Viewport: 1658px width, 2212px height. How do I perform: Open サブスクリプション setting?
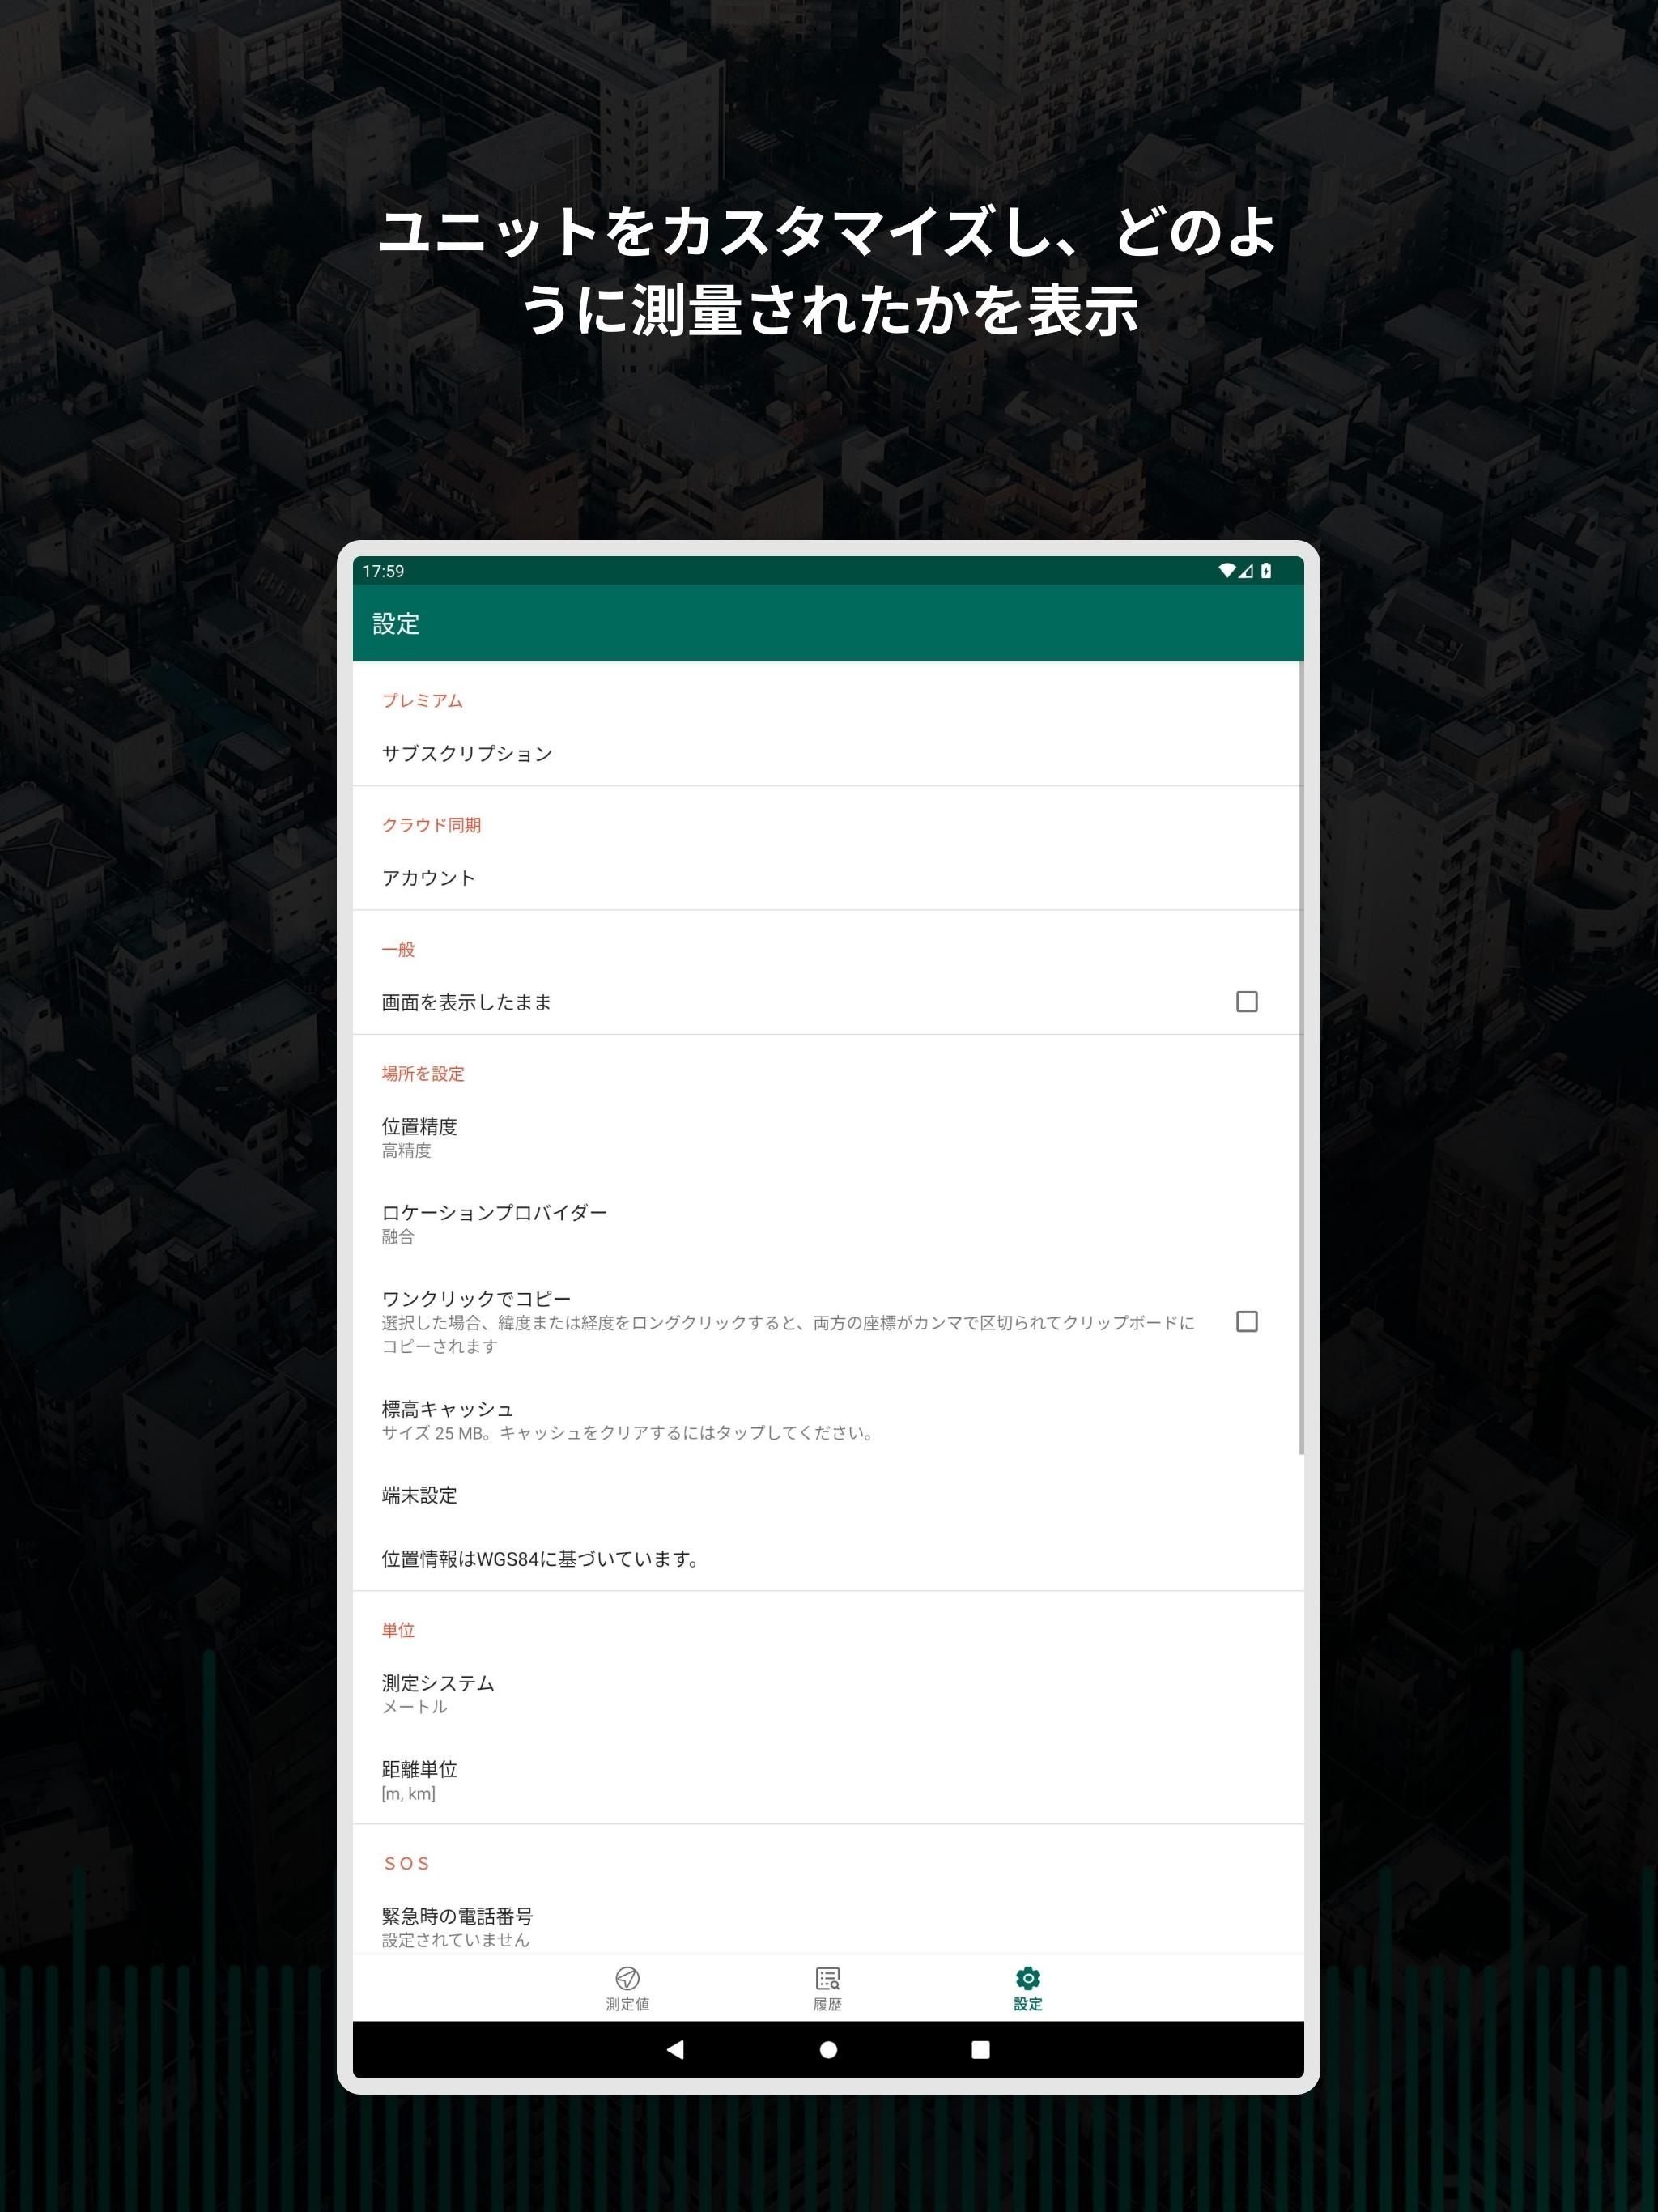point(828,753)
